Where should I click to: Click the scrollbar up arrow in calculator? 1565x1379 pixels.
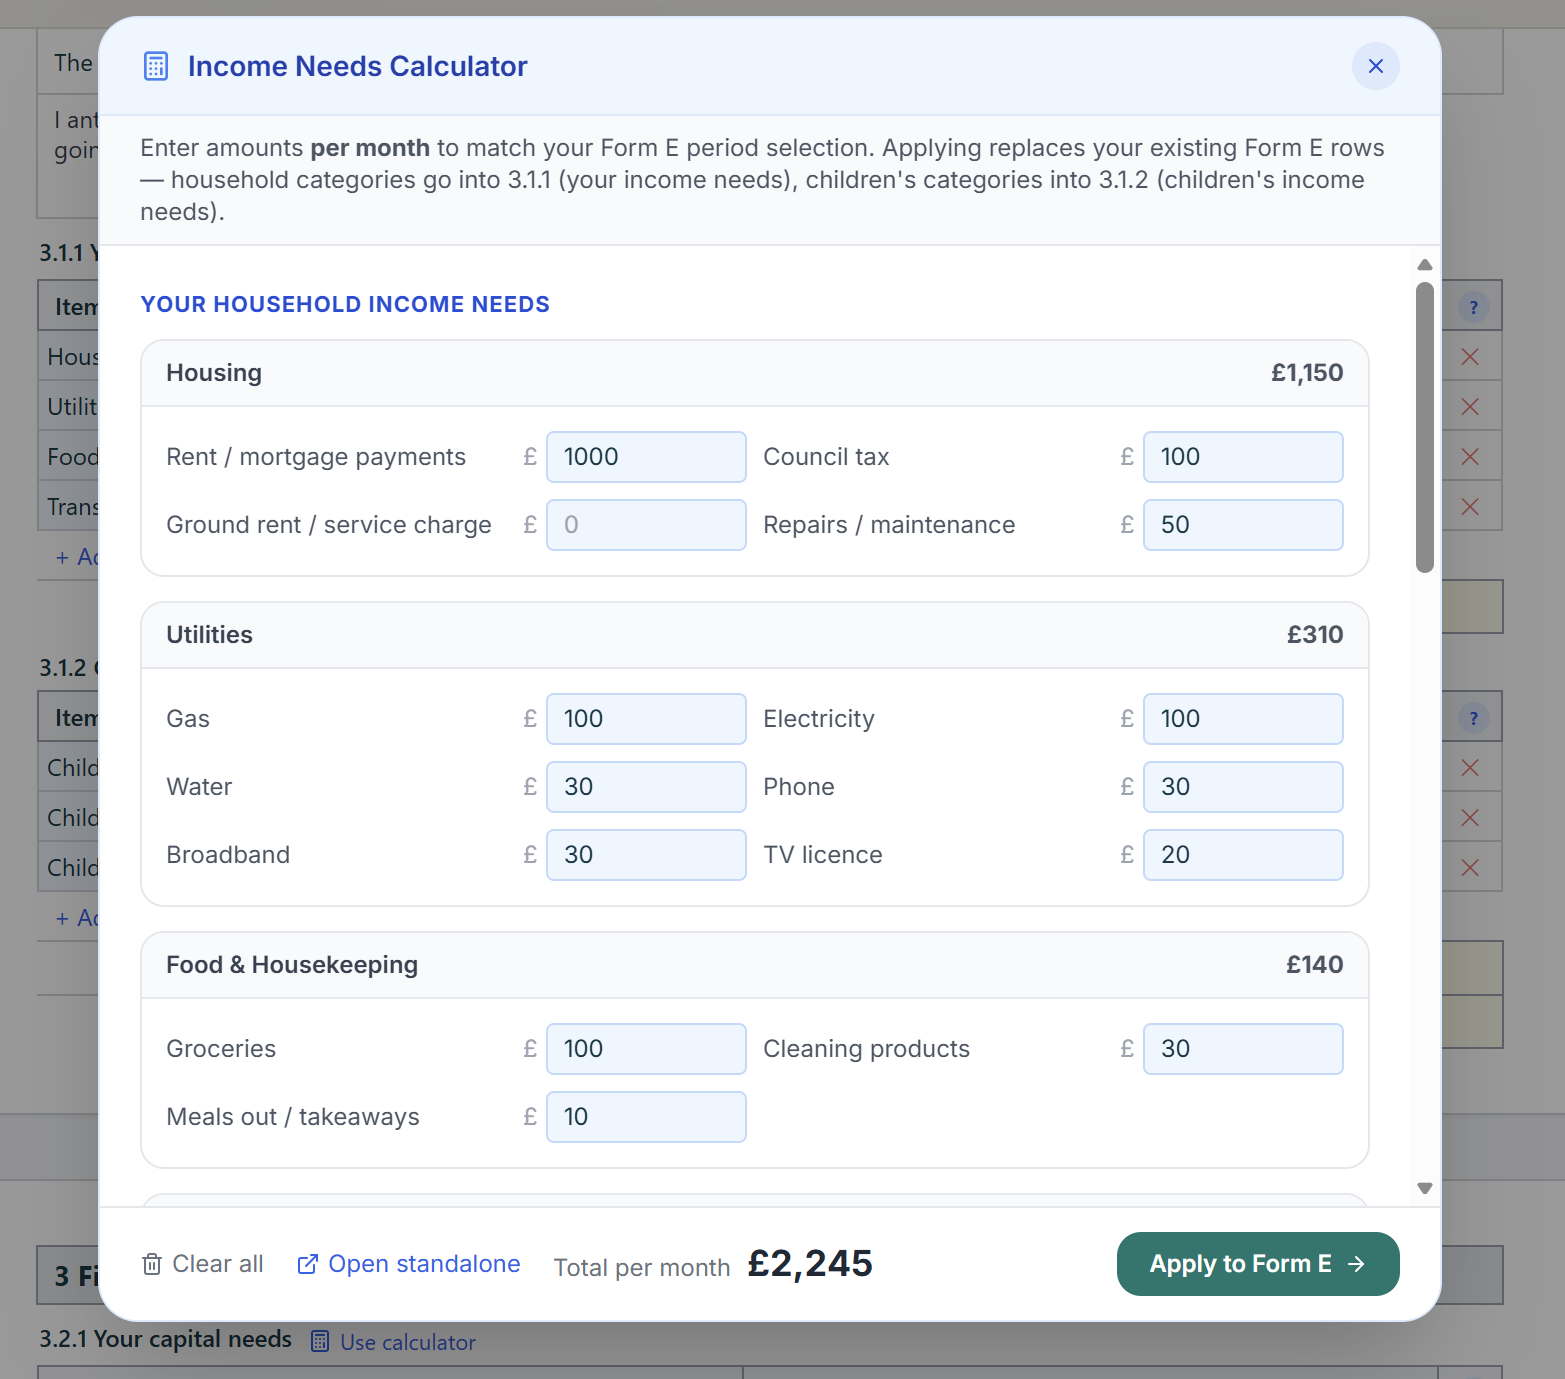[1425, 265]
